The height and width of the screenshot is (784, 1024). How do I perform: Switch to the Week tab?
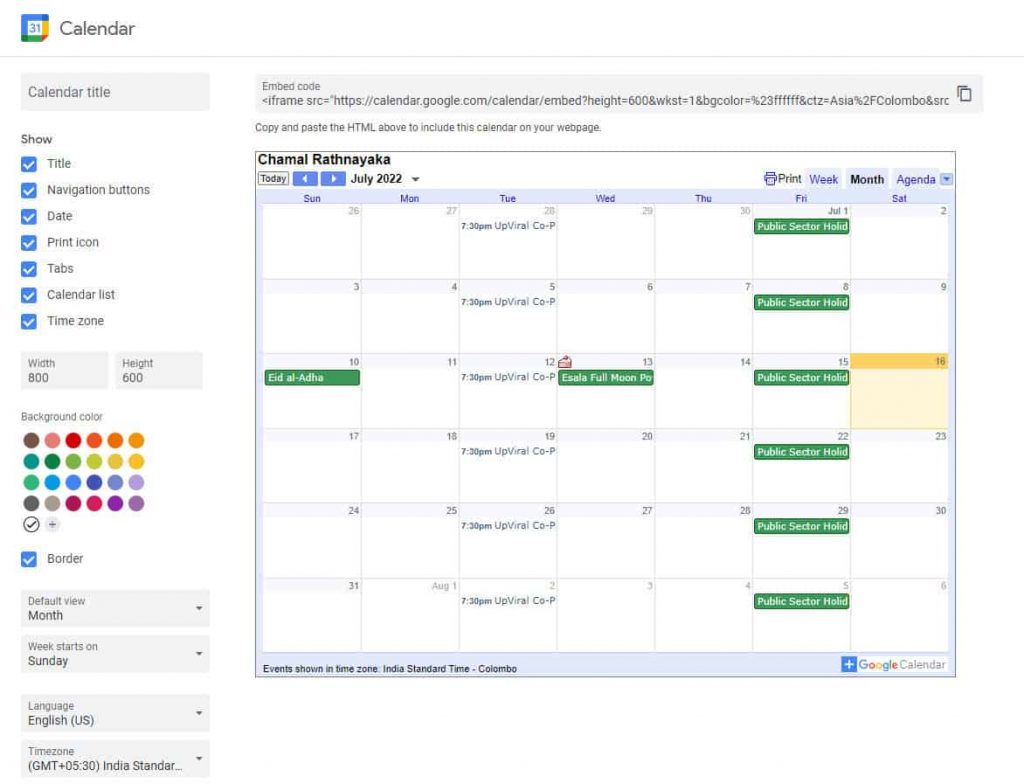pos(823,180)
